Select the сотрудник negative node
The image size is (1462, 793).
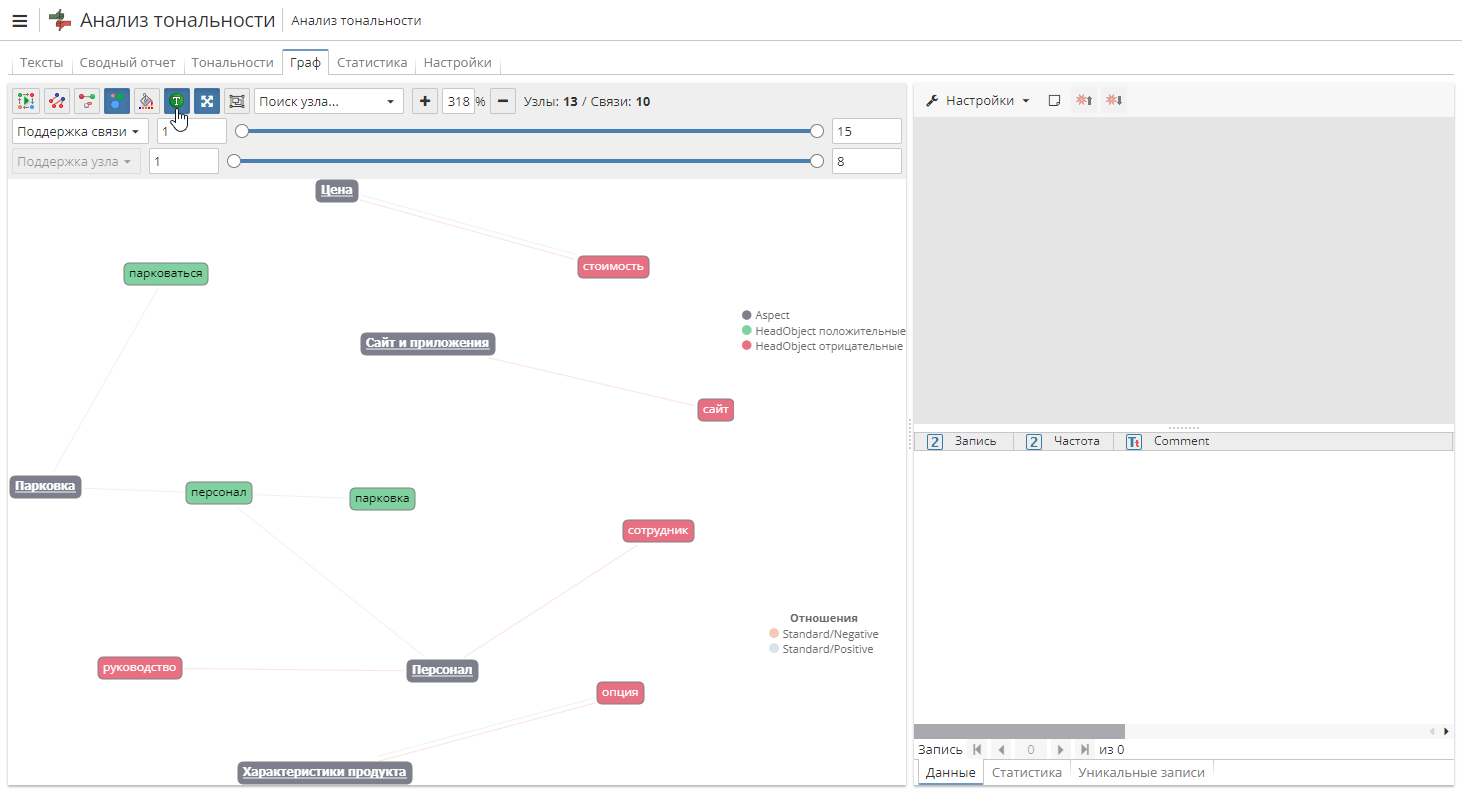pyautogui.click(x=658, y=530)
